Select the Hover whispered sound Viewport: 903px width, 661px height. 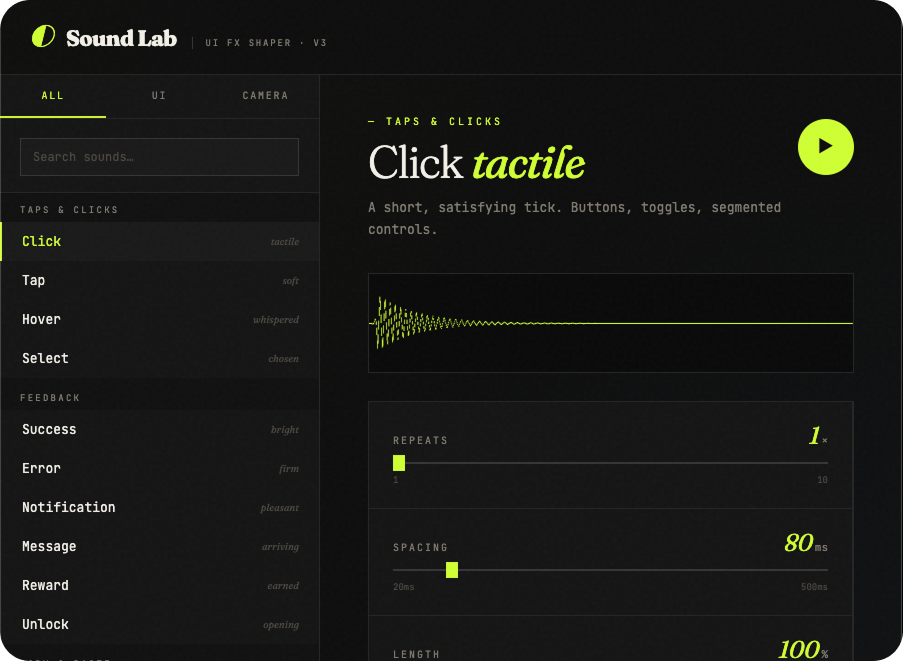click(160, 320)
